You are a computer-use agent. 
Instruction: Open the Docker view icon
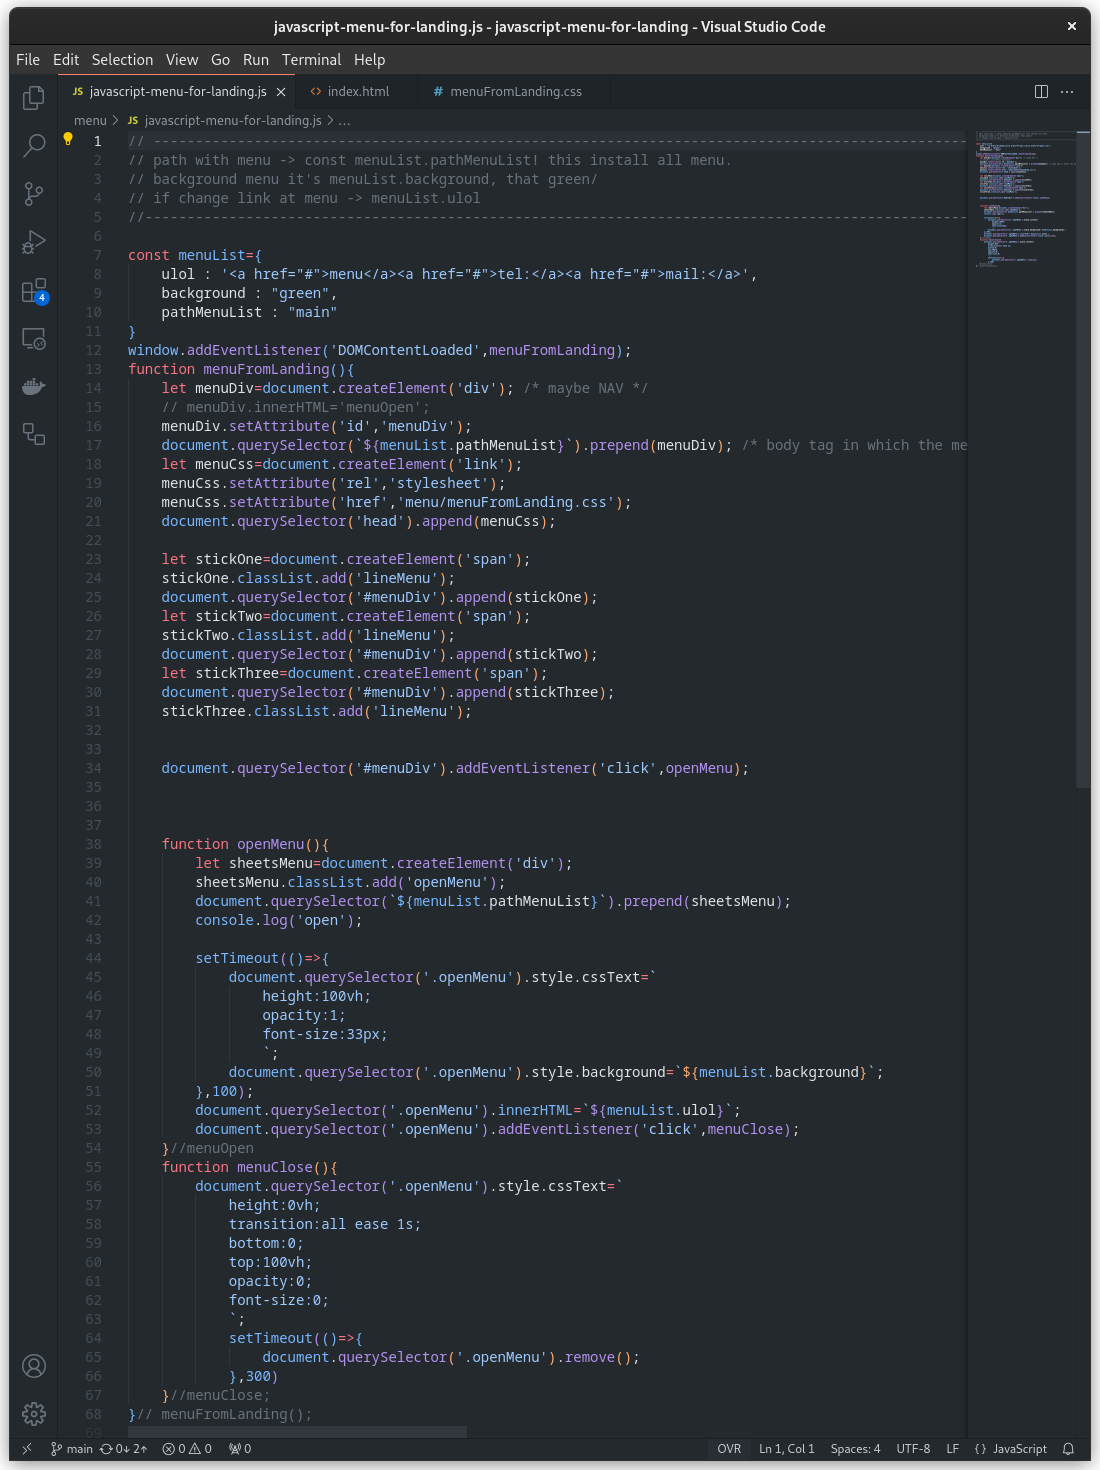click(34, 387)
